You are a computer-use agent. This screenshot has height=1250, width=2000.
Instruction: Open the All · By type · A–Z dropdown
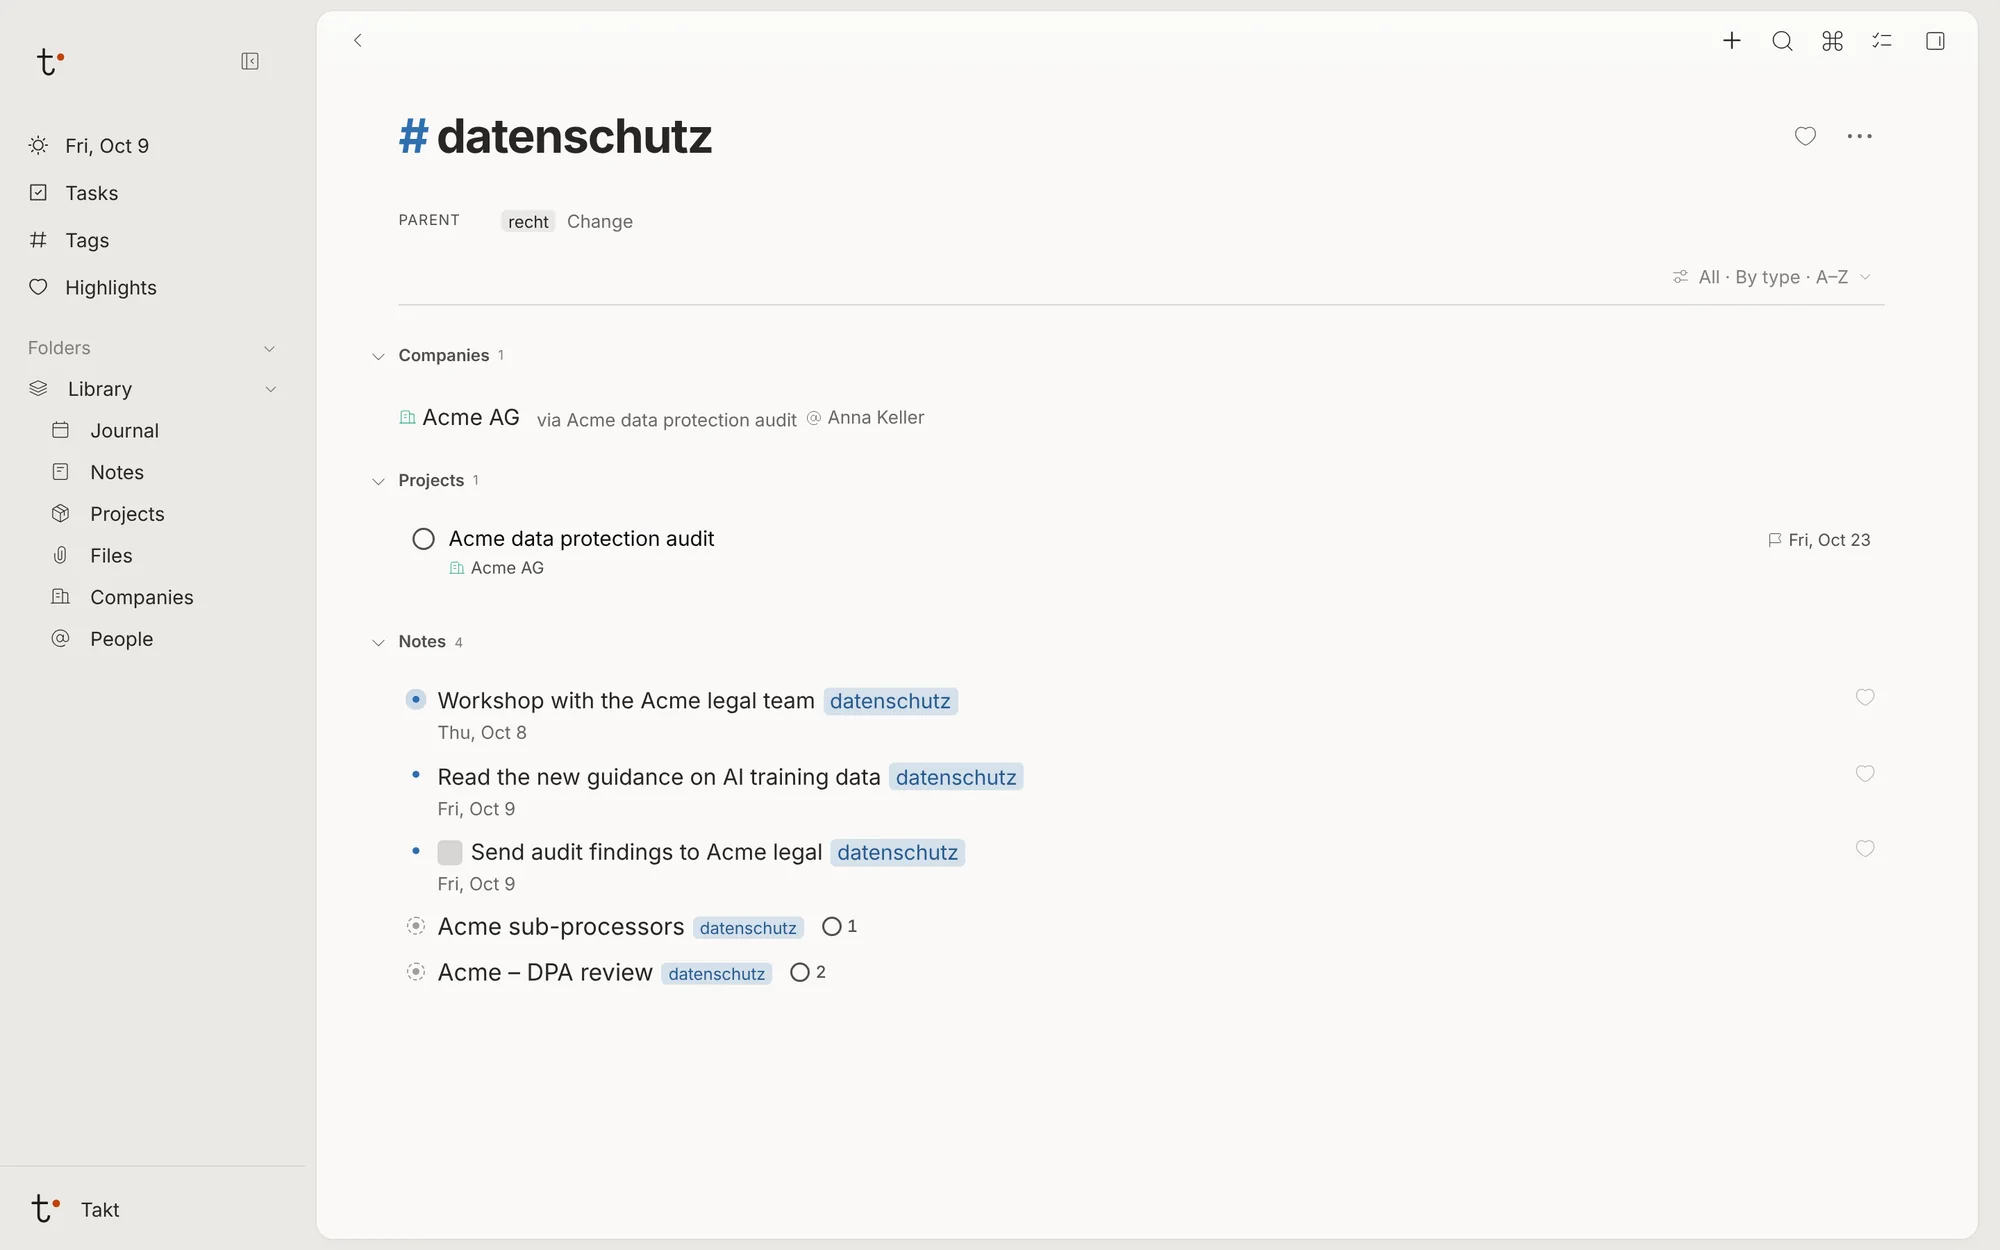coord(1771,277)
